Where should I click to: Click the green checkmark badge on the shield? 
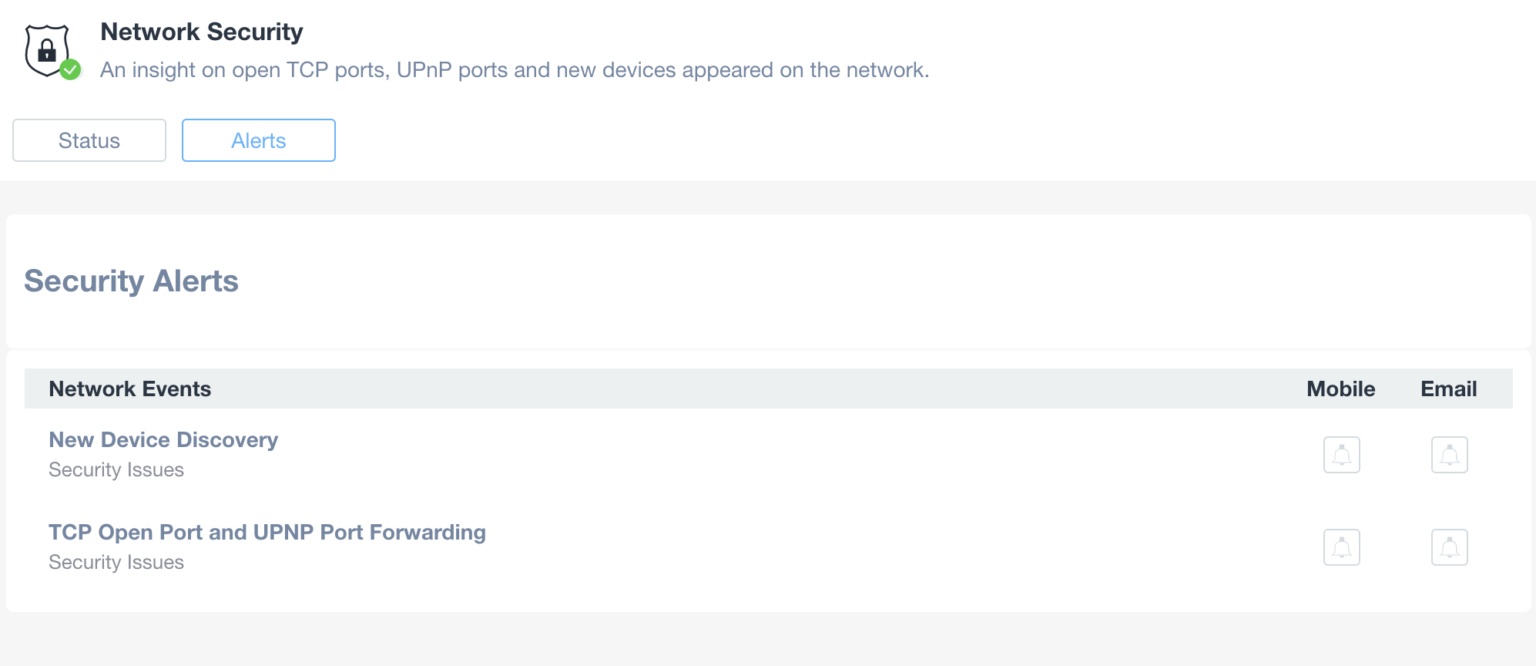tap(70, 70)
